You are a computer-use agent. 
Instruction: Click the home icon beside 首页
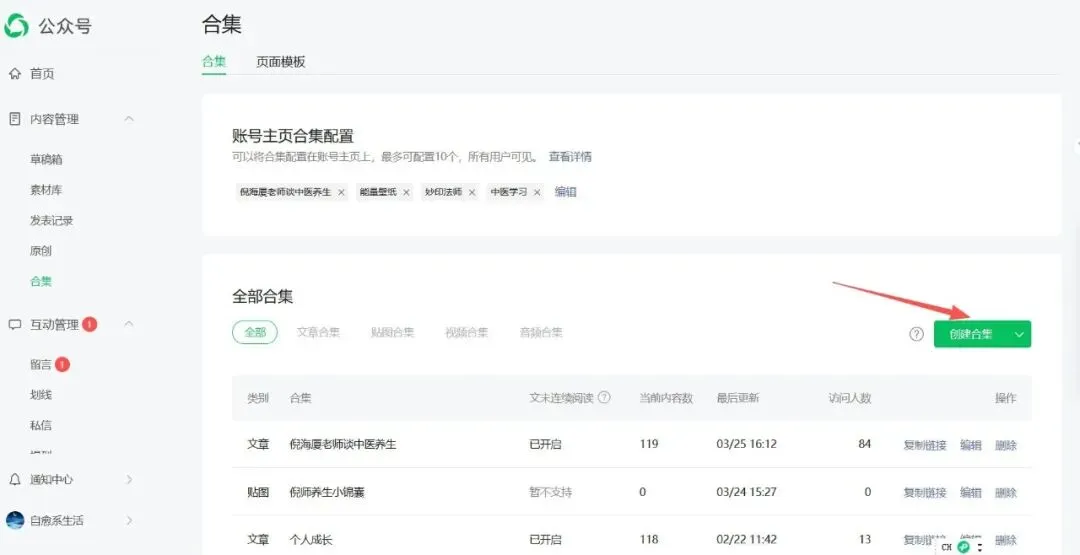[x=14, y=74]
